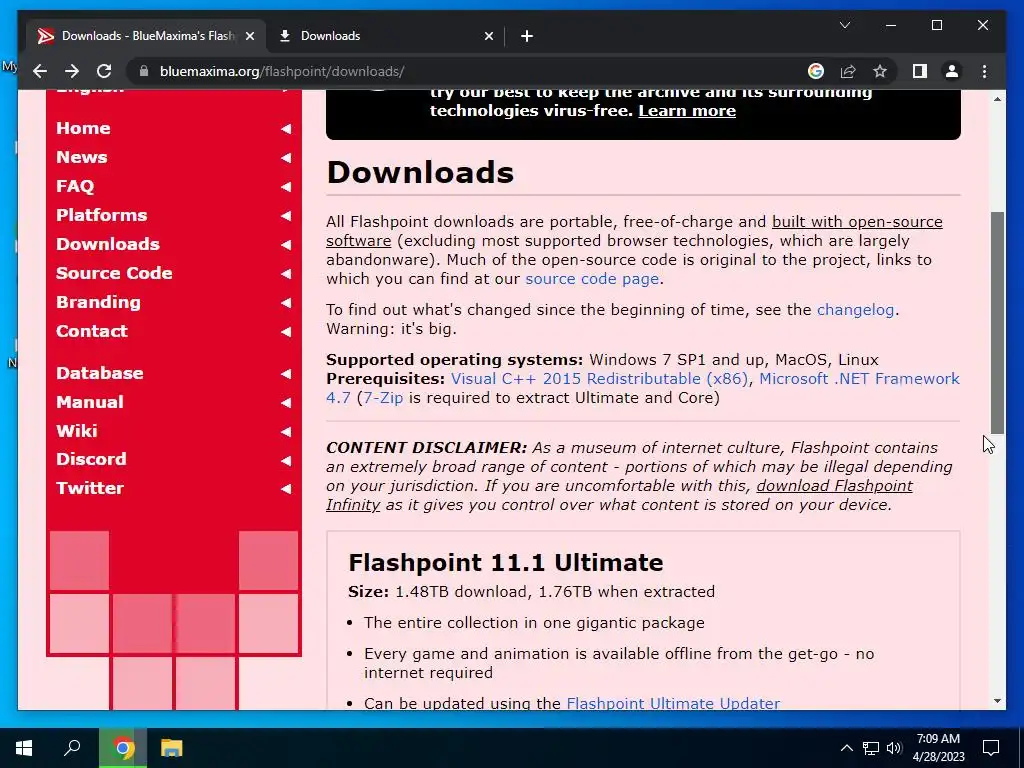This screenshot has height=768, width=1024.
Task: Open the Chrome profile avatar
Action: (x=952, y=71)
